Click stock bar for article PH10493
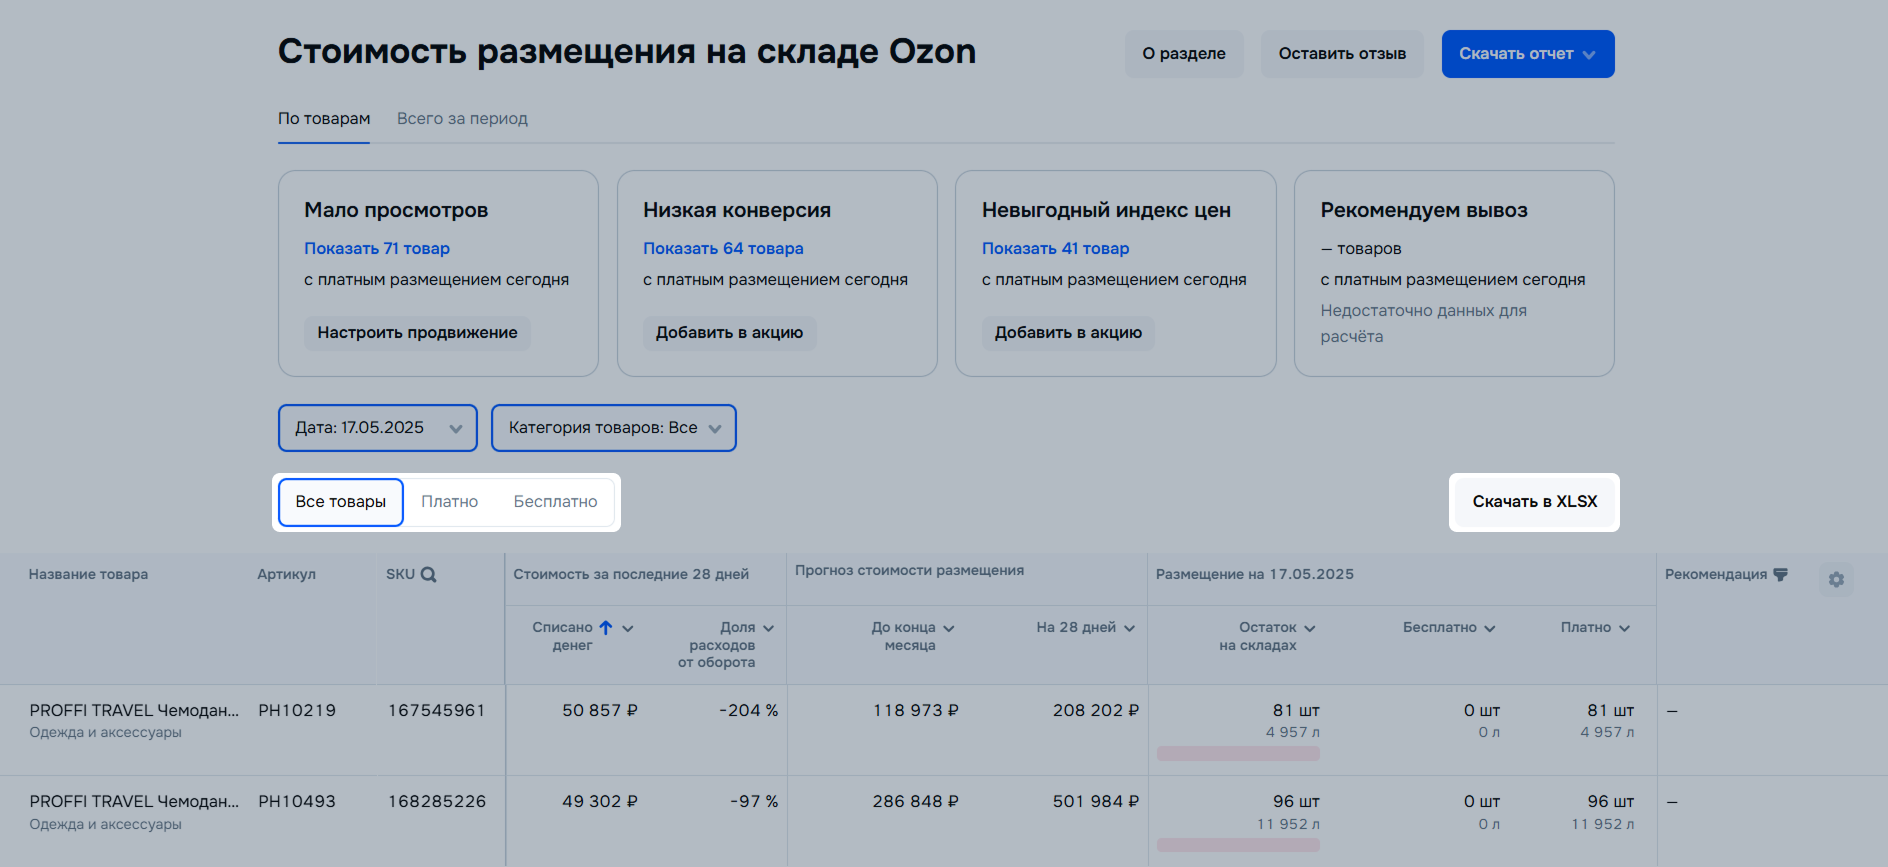 tap(1238, 845)
